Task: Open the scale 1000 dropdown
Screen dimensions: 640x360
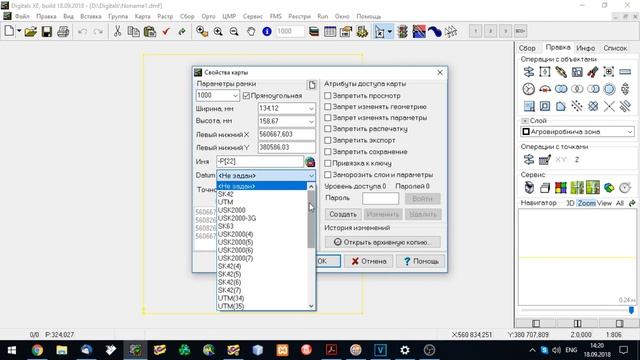Action: 235,96
